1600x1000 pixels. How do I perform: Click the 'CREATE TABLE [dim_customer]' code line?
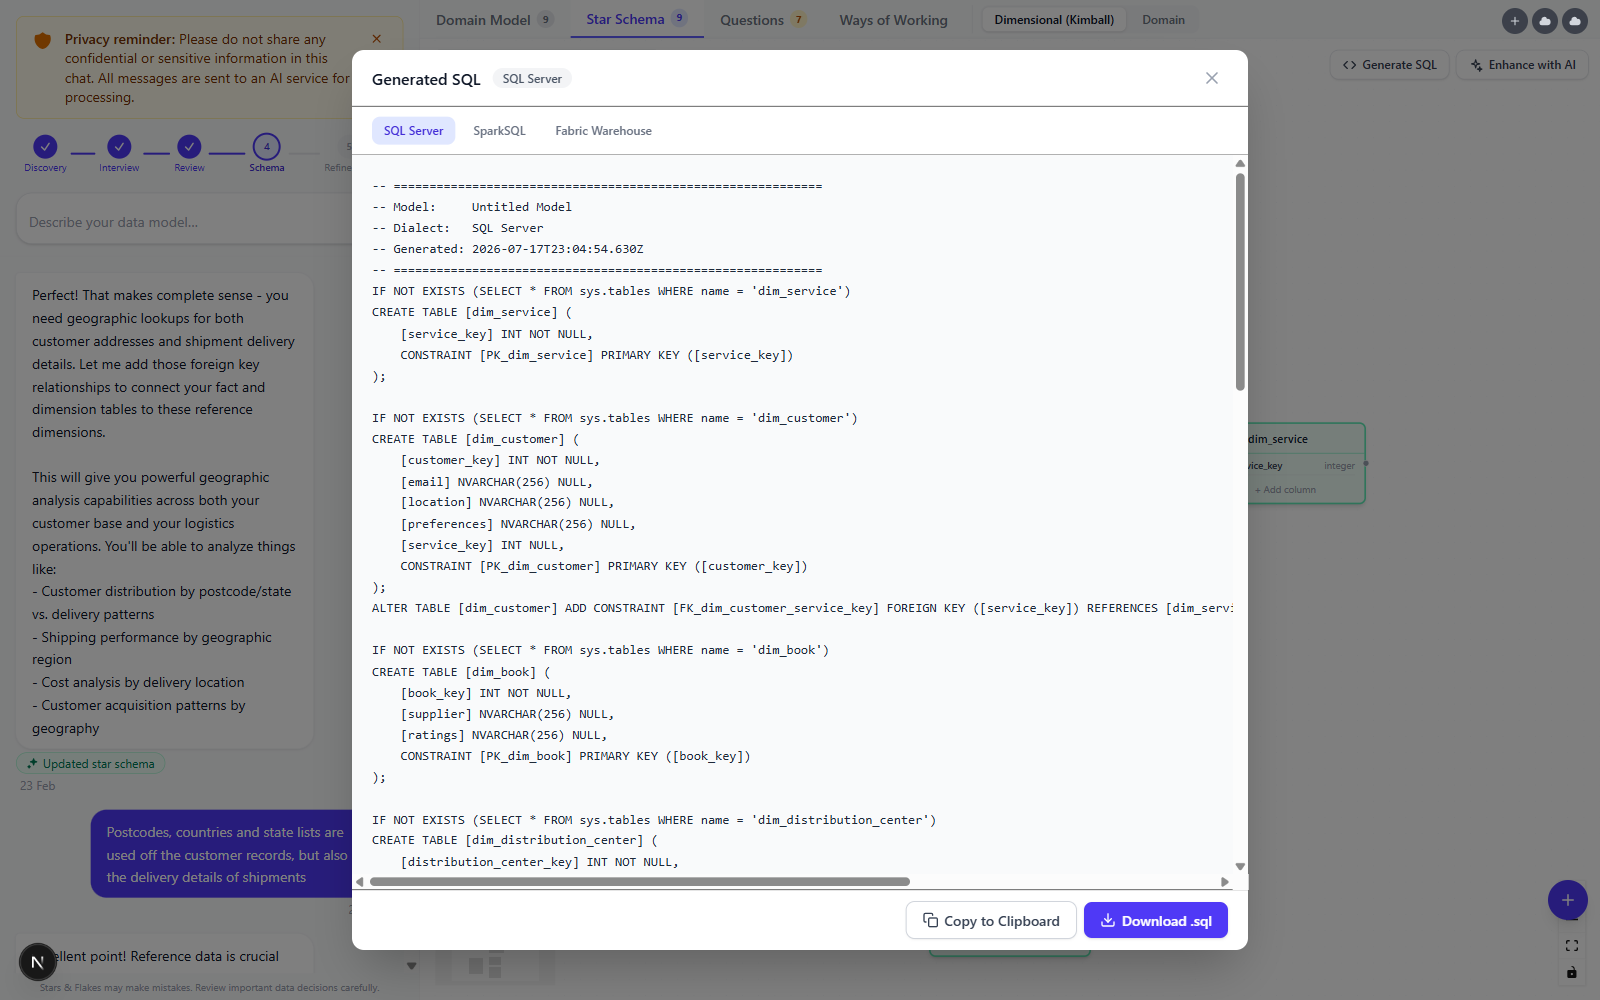tap(475, 439)
